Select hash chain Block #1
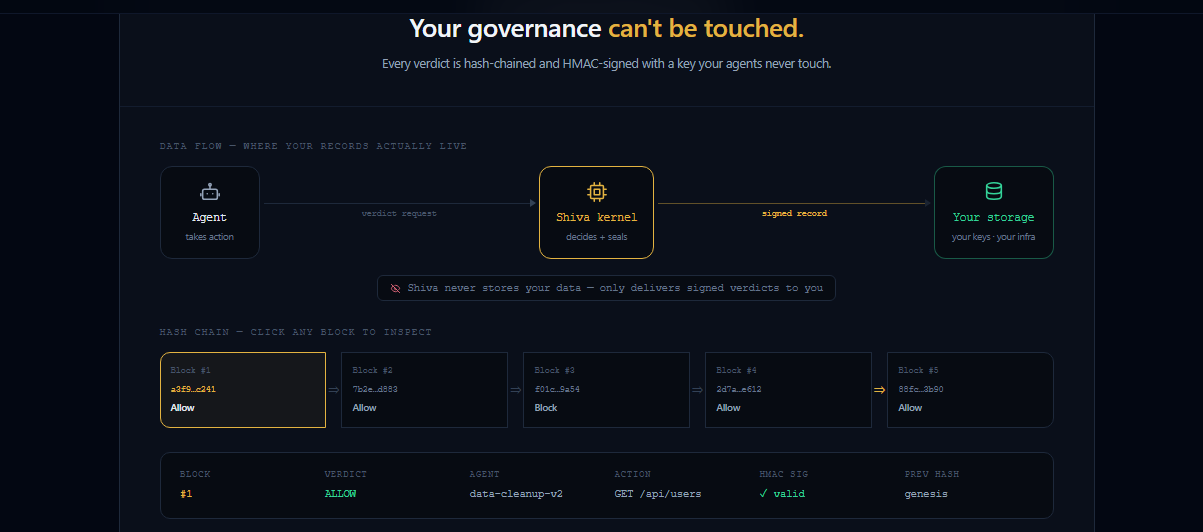 (x=243, y=390)
